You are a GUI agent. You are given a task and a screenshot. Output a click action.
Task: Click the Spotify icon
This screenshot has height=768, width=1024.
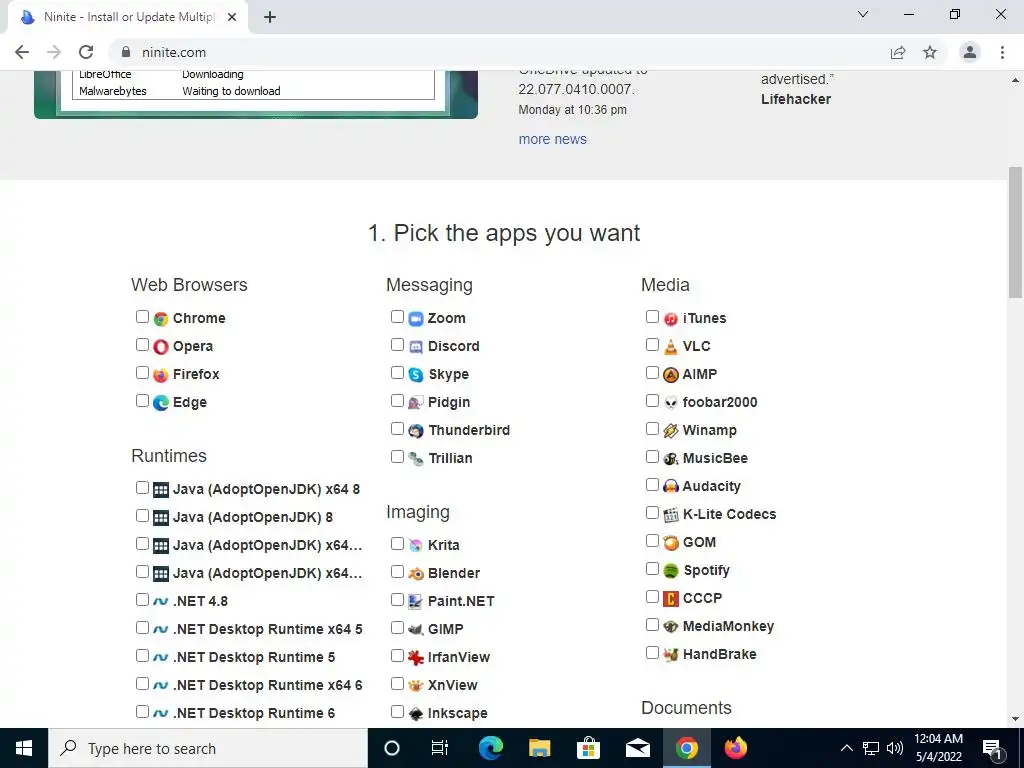(x=671, y=571)
